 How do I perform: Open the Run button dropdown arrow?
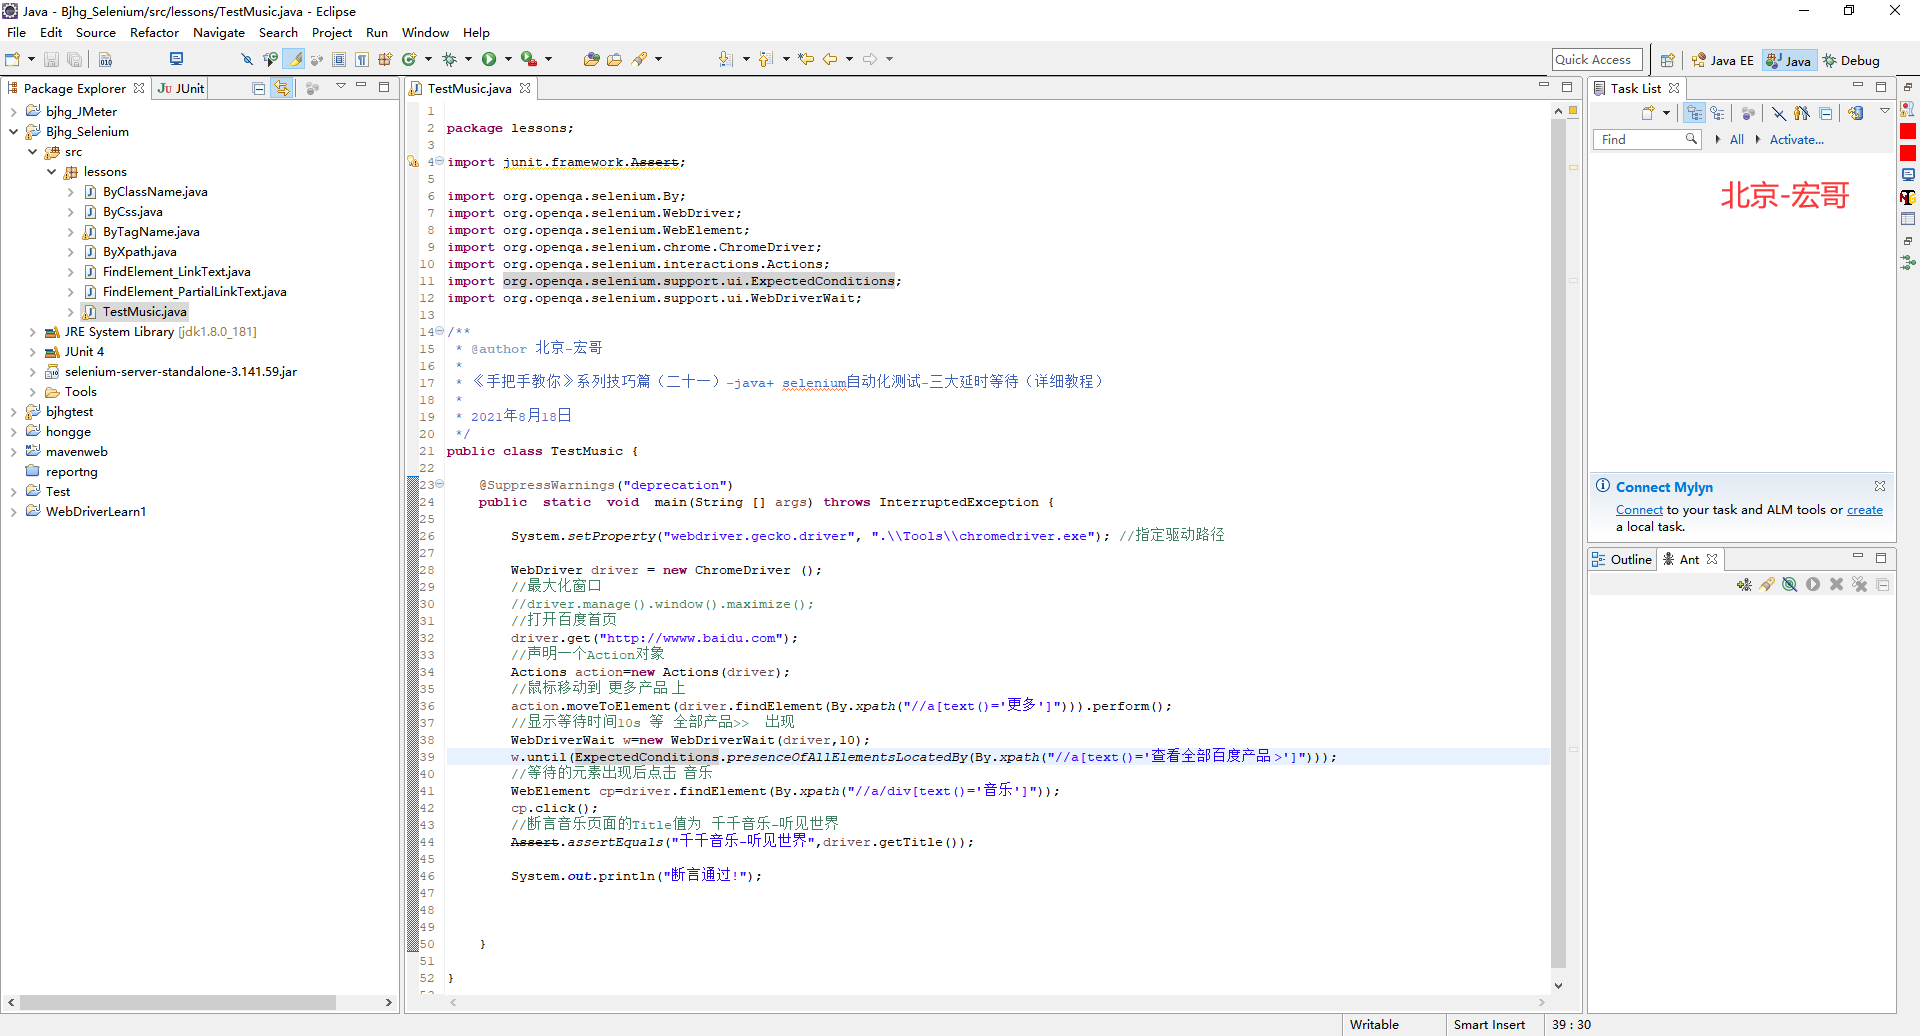tap(508, 59)
